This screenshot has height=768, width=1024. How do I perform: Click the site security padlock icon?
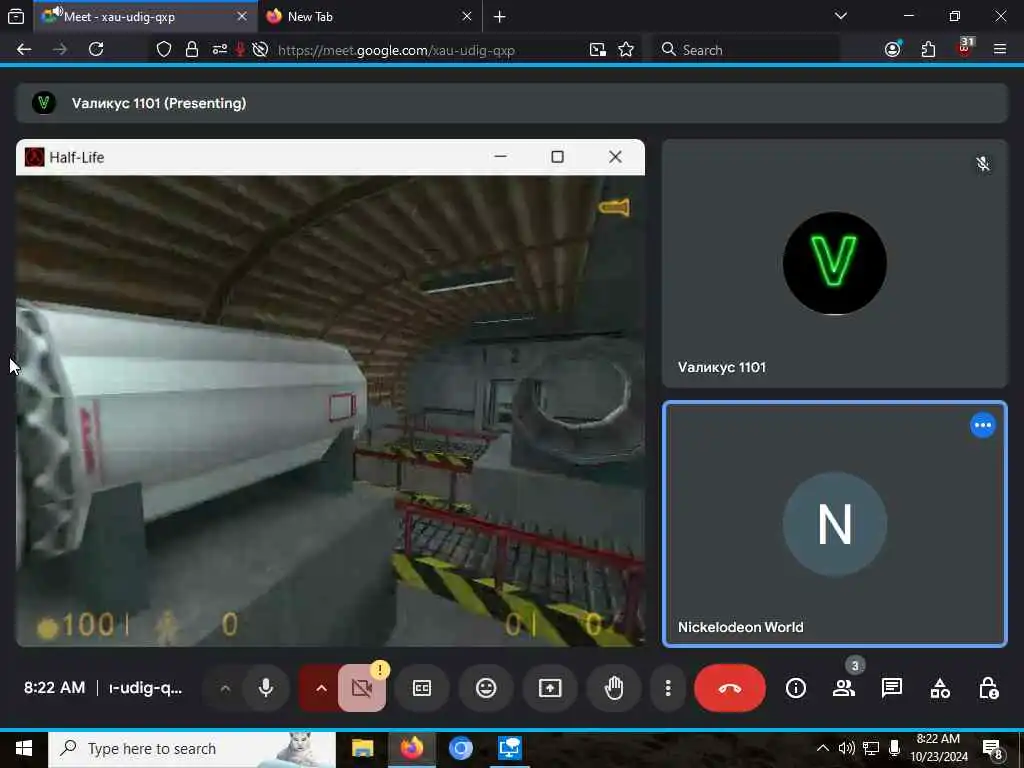191,50
